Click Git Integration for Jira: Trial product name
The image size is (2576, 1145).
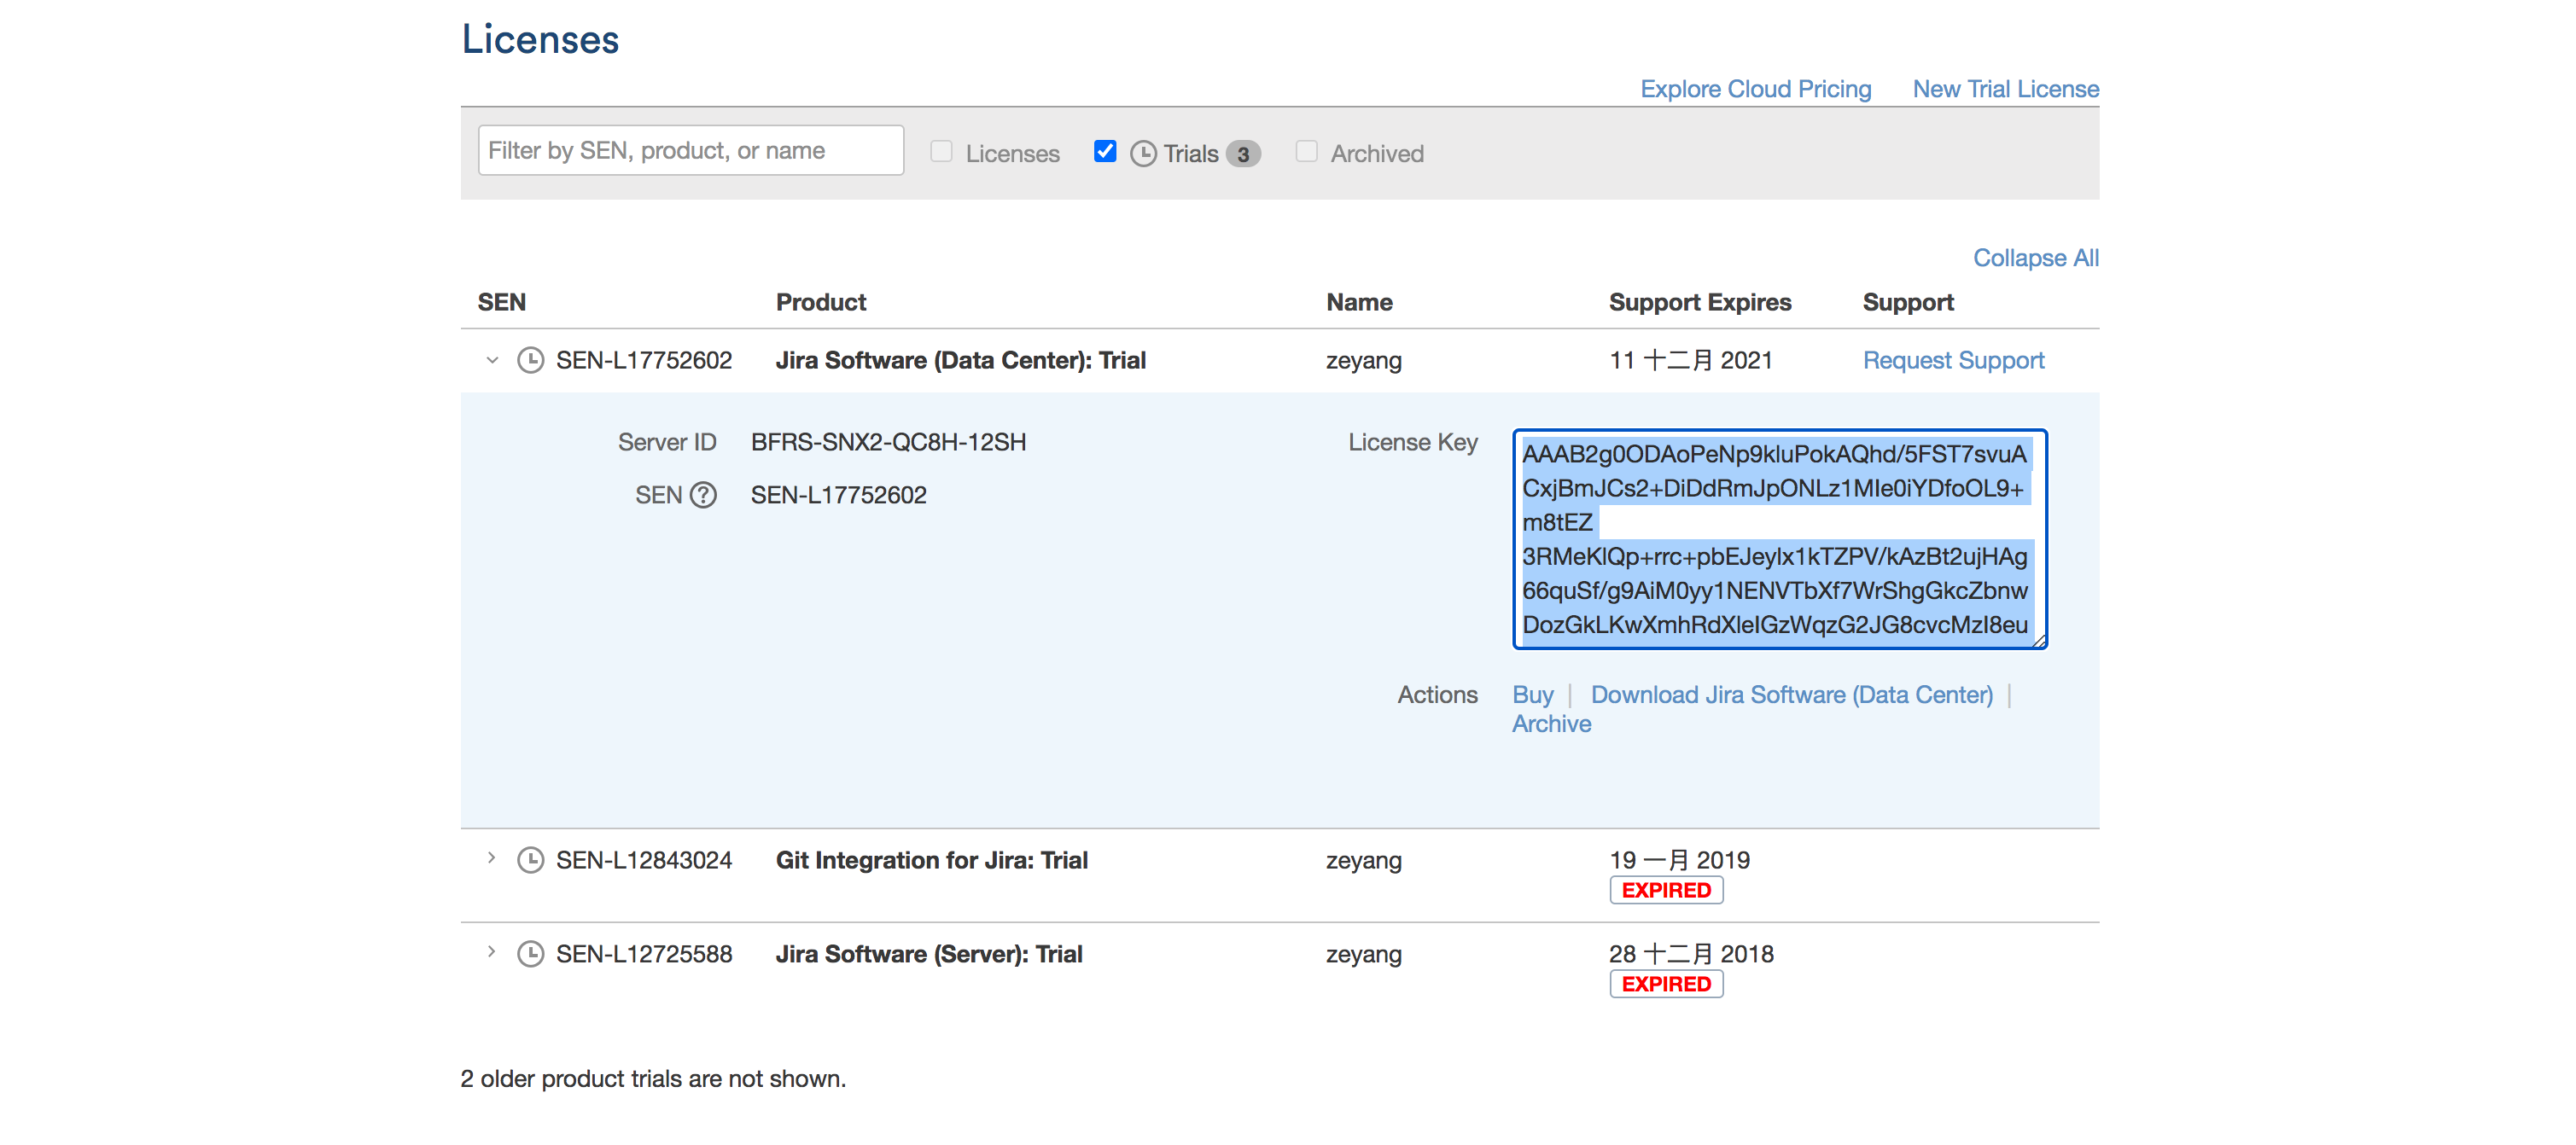932,860
